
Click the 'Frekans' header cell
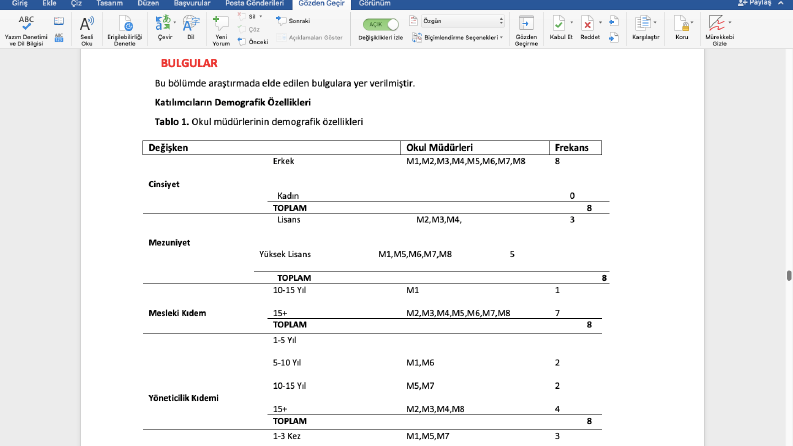pyautogui.click(x=575, y=148)
